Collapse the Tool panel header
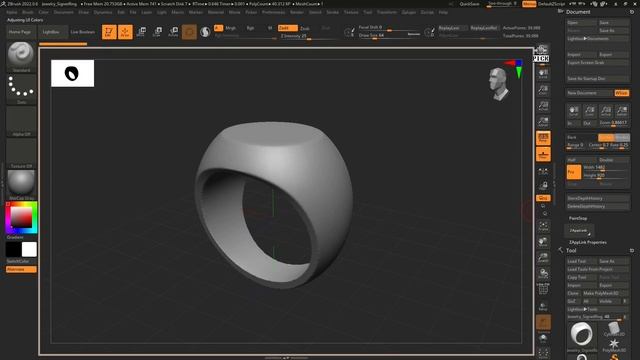Viewport: 640px width, 360px height. (x=571, y=250)
